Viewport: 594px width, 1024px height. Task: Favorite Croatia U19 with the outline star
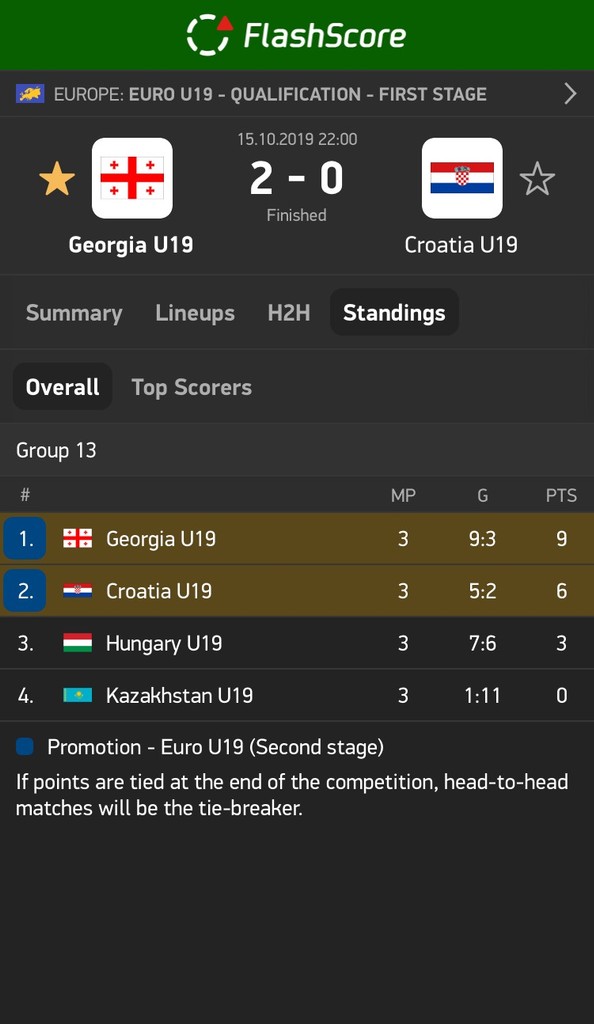point(537,179)
